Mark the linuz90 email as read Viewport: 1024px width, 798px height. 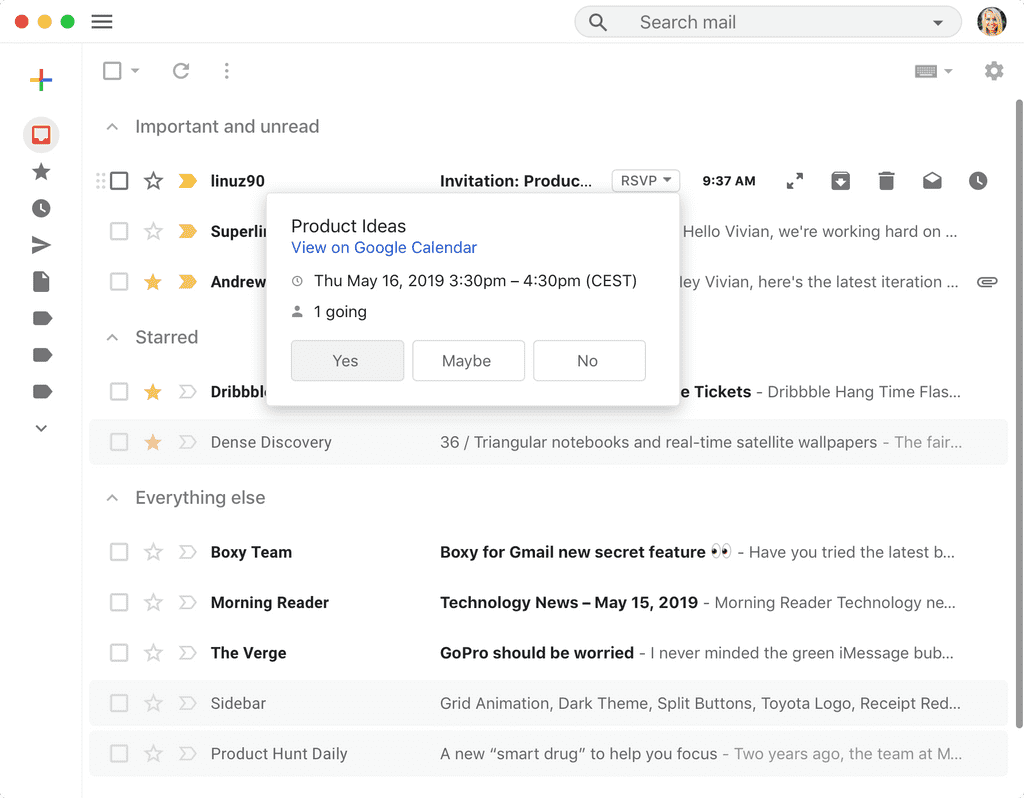(x=932, y=181)
